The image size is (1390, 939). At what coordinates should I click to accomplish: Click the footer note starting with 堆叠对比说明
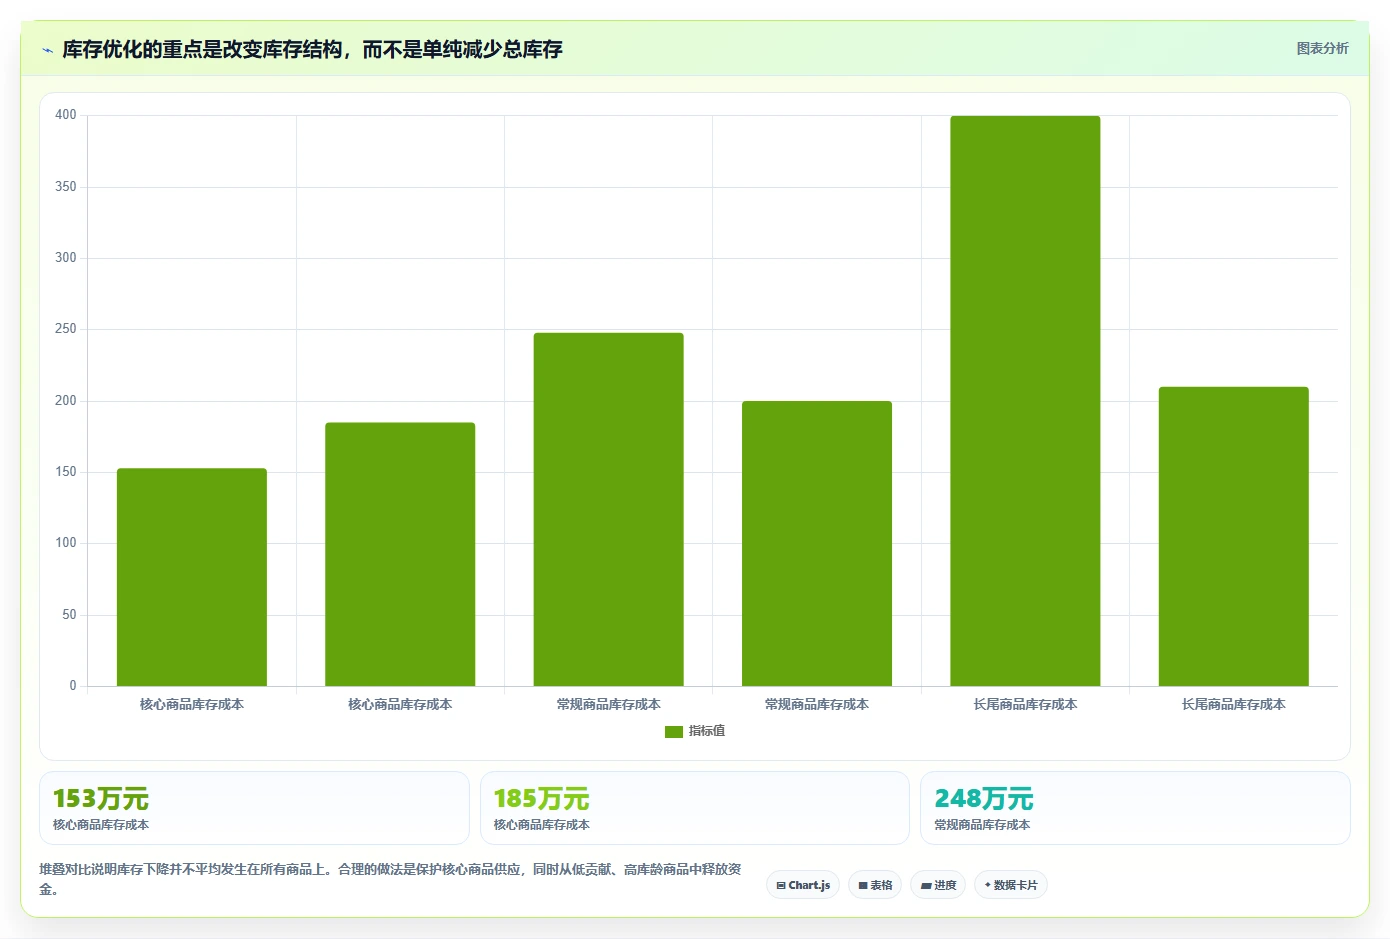[390, 879]
